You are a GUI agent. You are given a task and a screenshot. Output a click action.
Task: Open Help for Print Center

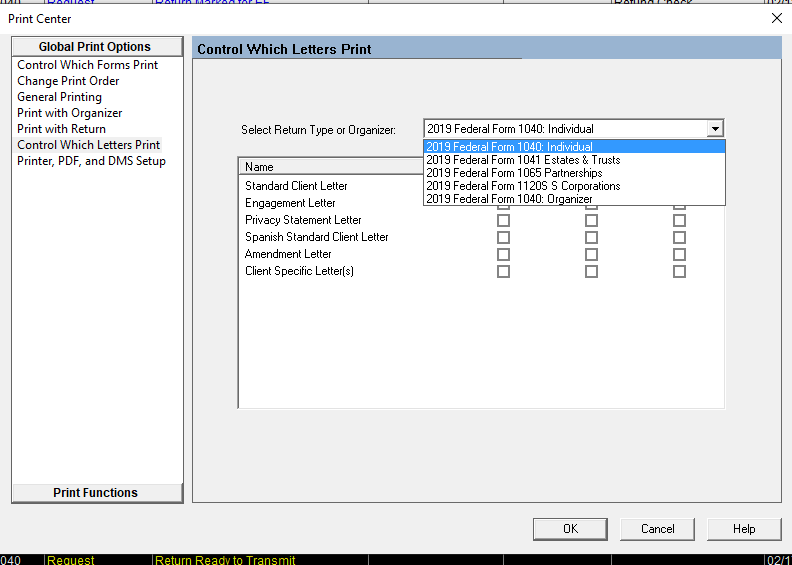(x=744, y=529)
